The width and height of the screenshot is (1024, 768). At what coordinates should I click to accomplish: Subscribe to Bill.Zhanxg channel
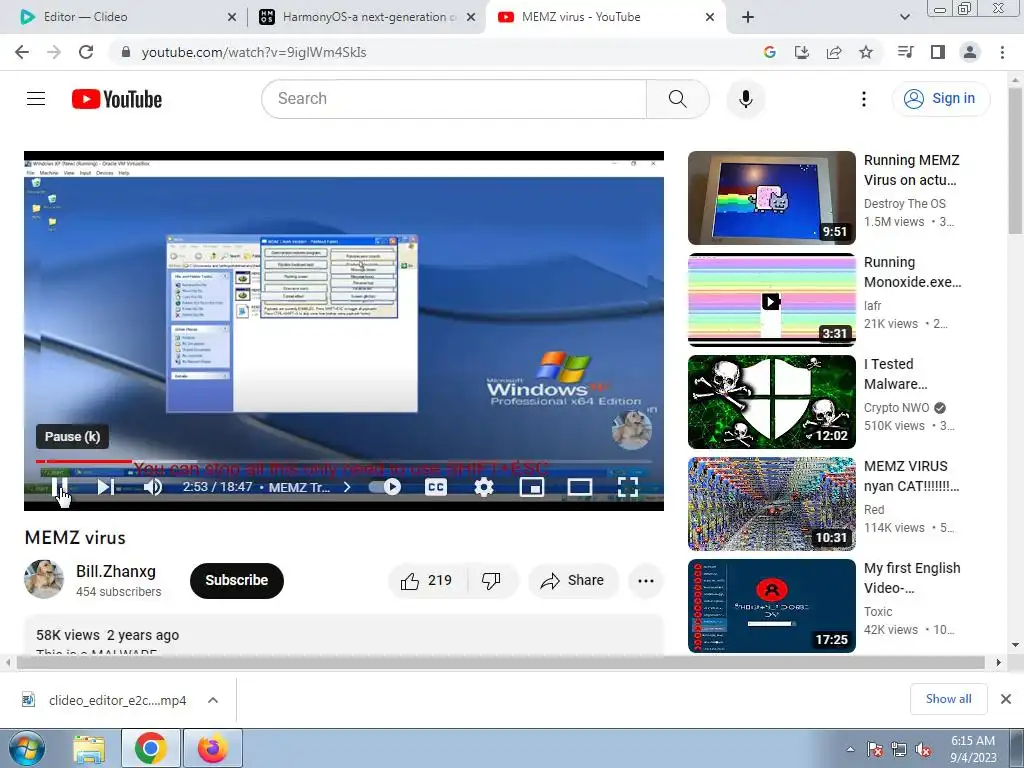tap(236, 581)
